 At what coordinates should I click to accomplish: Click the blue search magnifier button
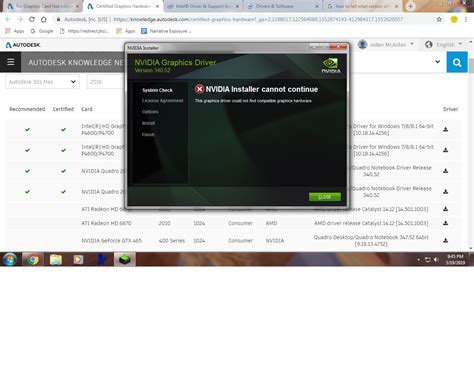pos(457,62)
